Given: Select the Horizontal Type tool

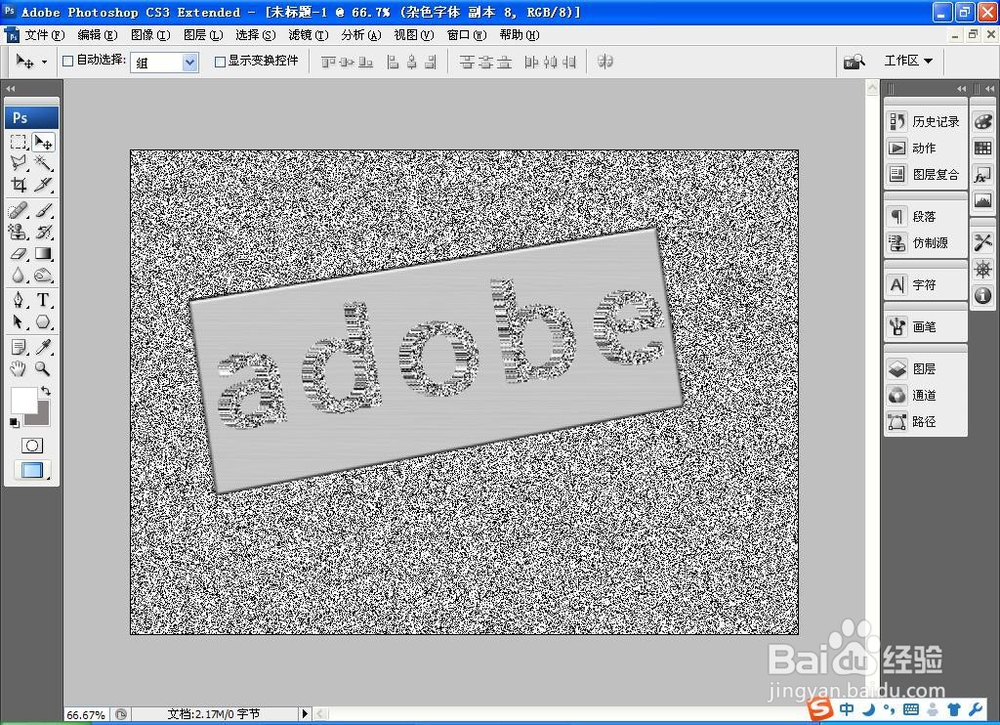Looking at the screenshot, I should [x=43, y=300].
